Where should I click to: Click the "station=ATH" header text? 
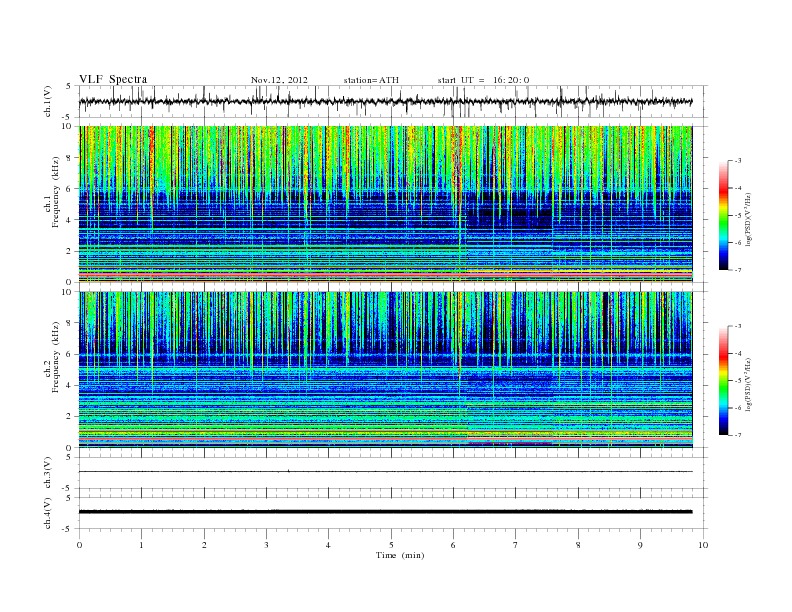coord(371,80)
